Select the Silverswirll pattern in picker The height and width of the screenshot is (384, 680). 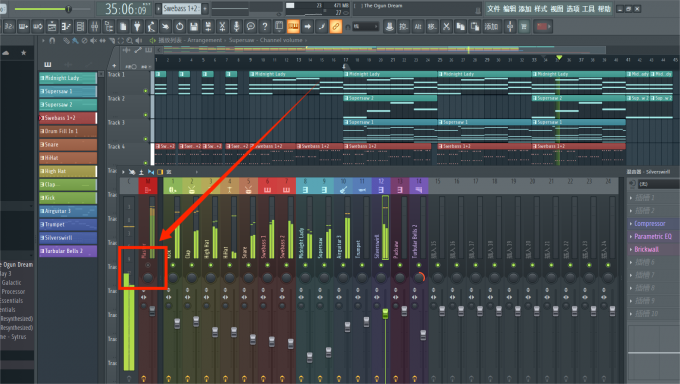click(68, 238)
